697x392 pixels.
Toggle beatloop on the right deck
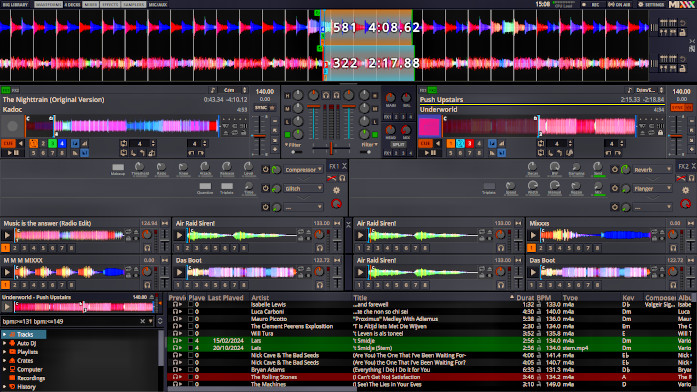click(x=541, y=143)
